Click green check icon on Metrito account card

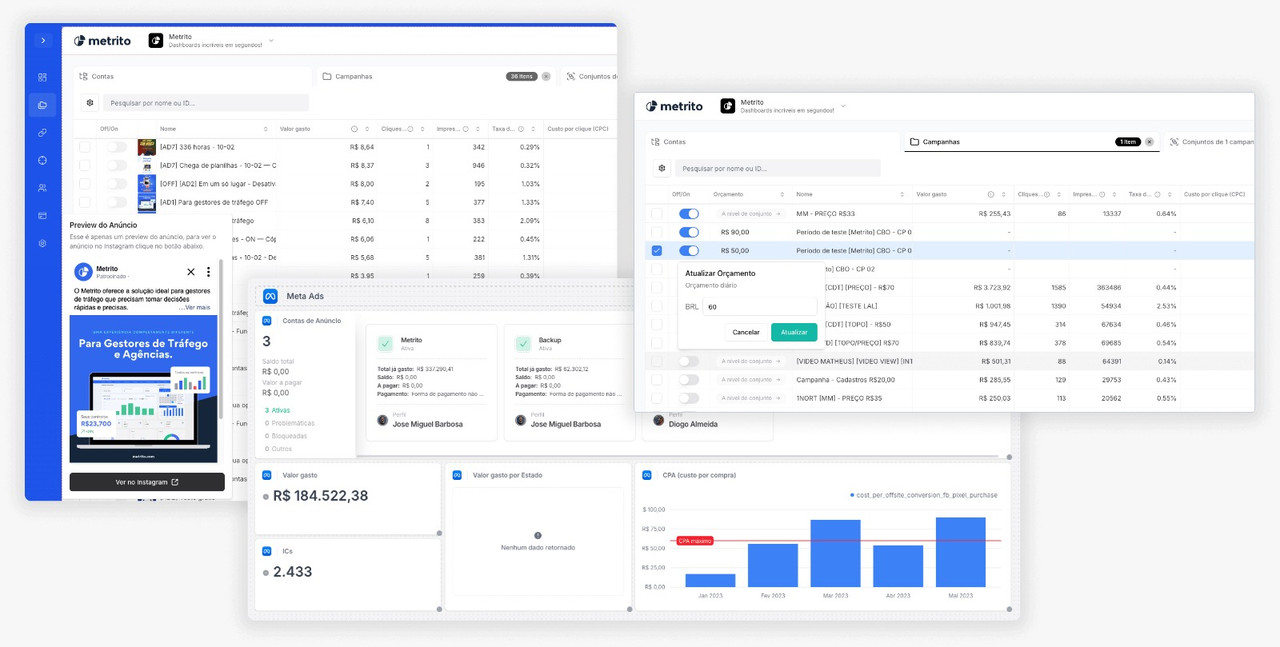click(385, 344)
